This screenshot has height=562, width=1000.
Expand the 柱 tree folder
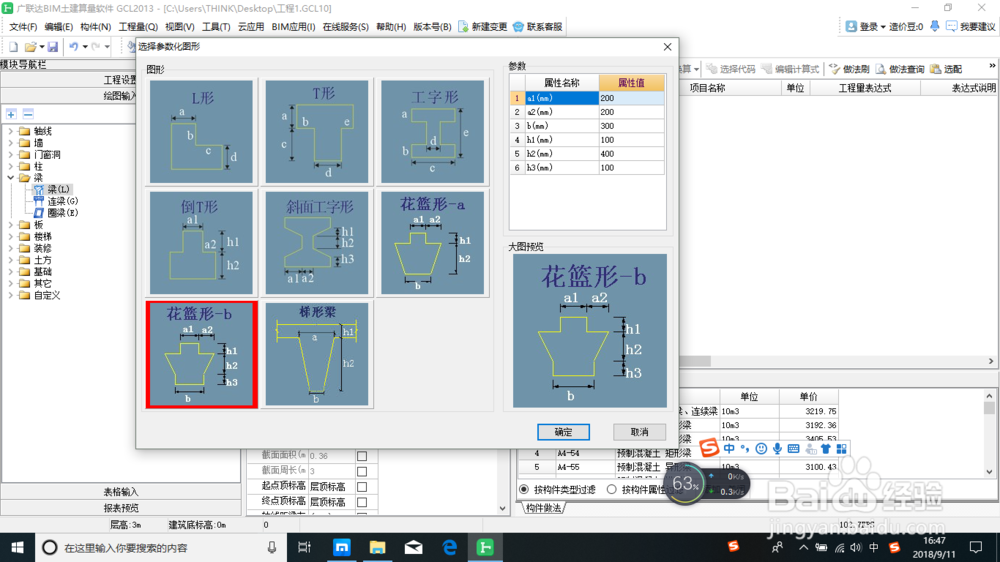10,166
